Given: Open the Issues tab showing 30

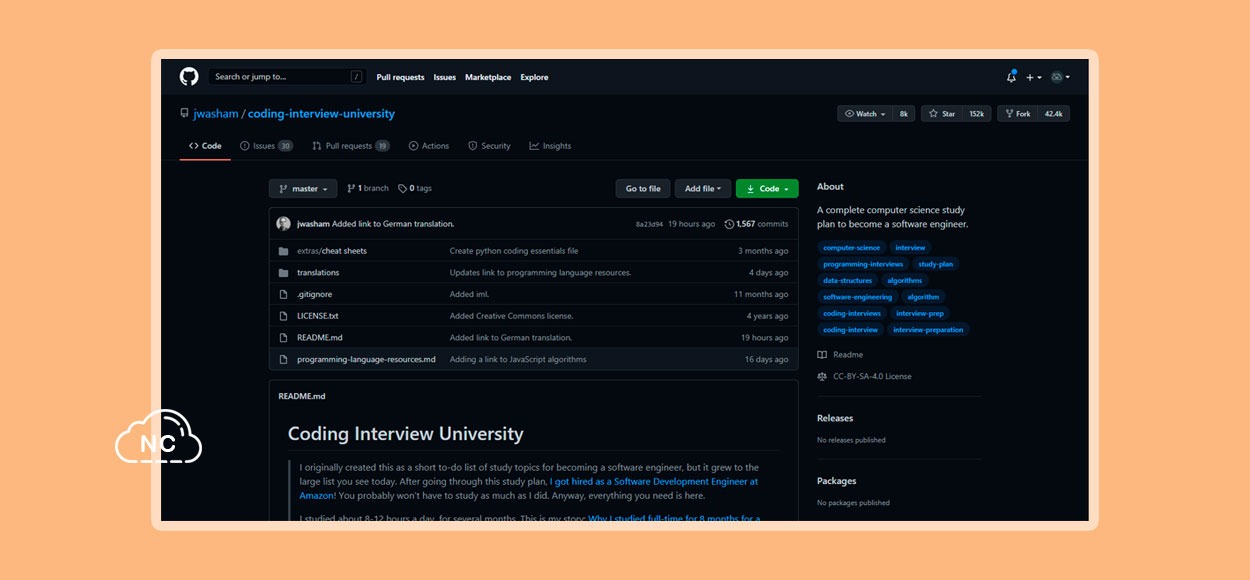Looking at the screenshot, I should pyautogui.click(x=266, y=146).
